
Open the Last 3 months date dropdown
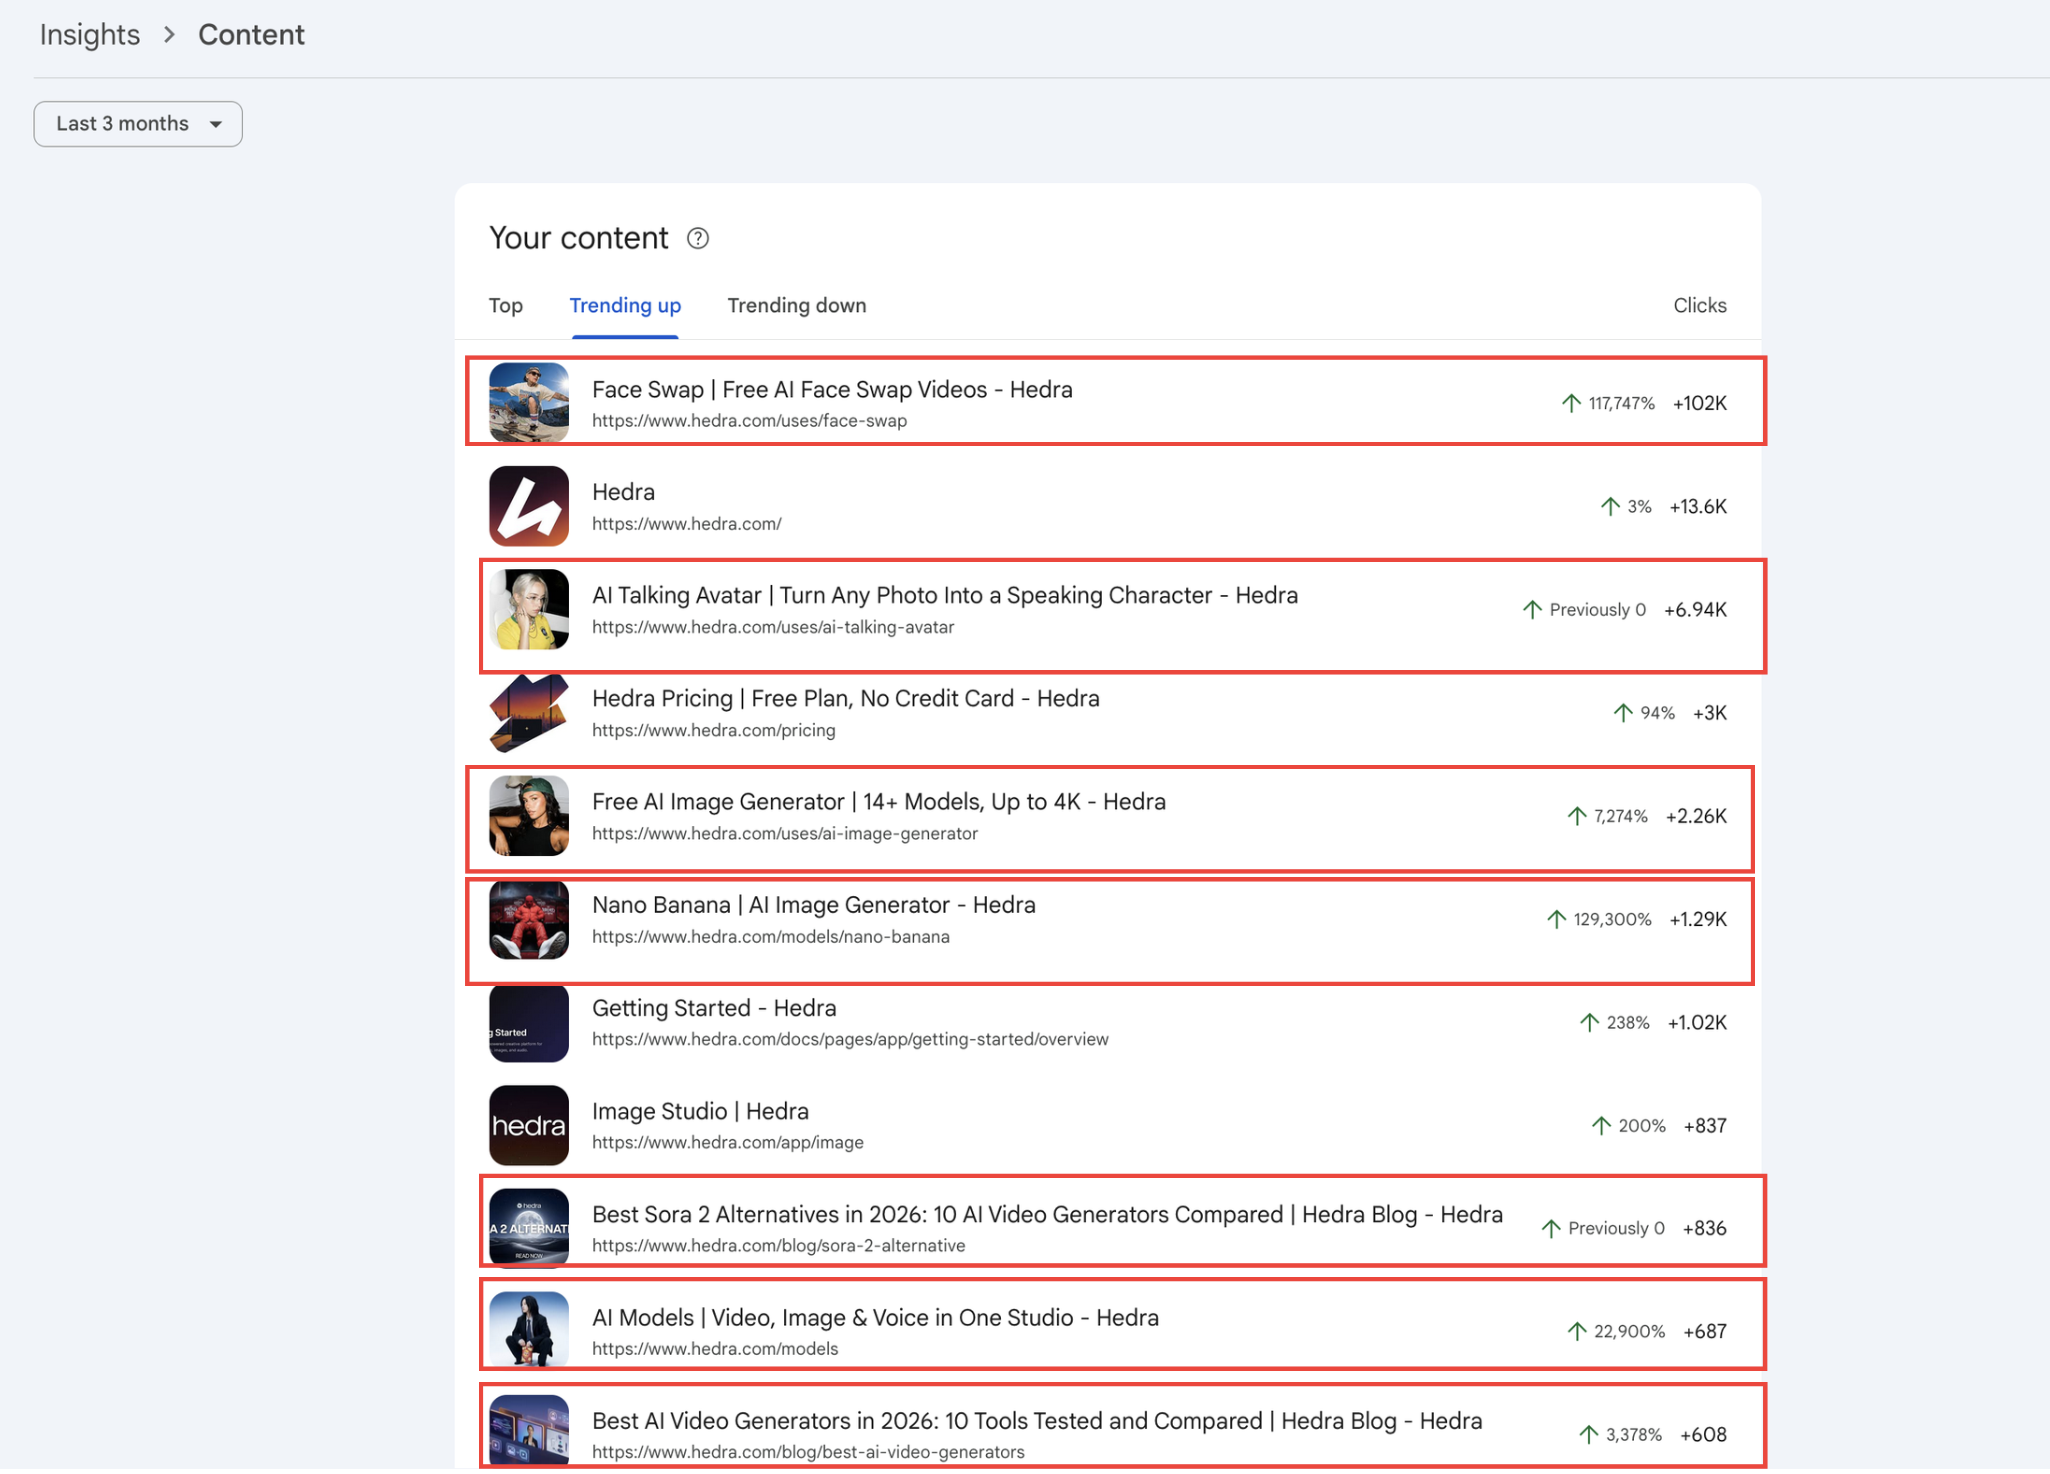pyautogui.click(x=138, y=124)
